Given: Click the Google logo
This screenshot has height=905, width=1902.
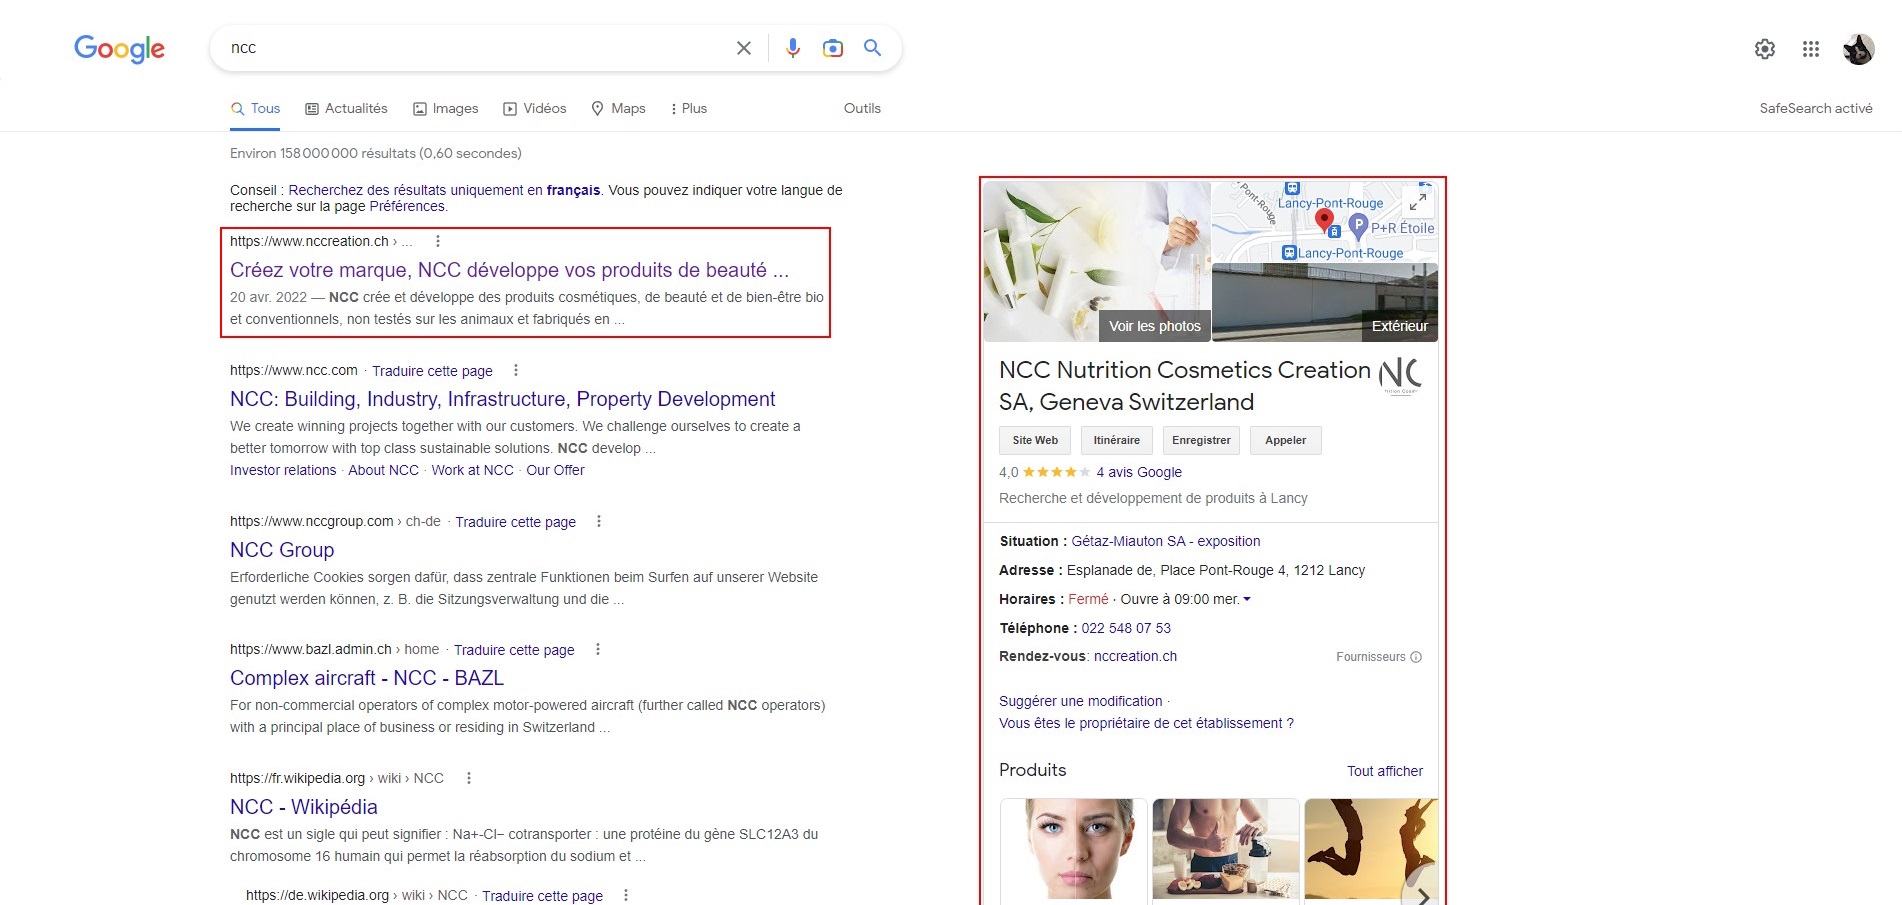Looking at the screenshot, I should pyautogui.click(x=119, y=49).
